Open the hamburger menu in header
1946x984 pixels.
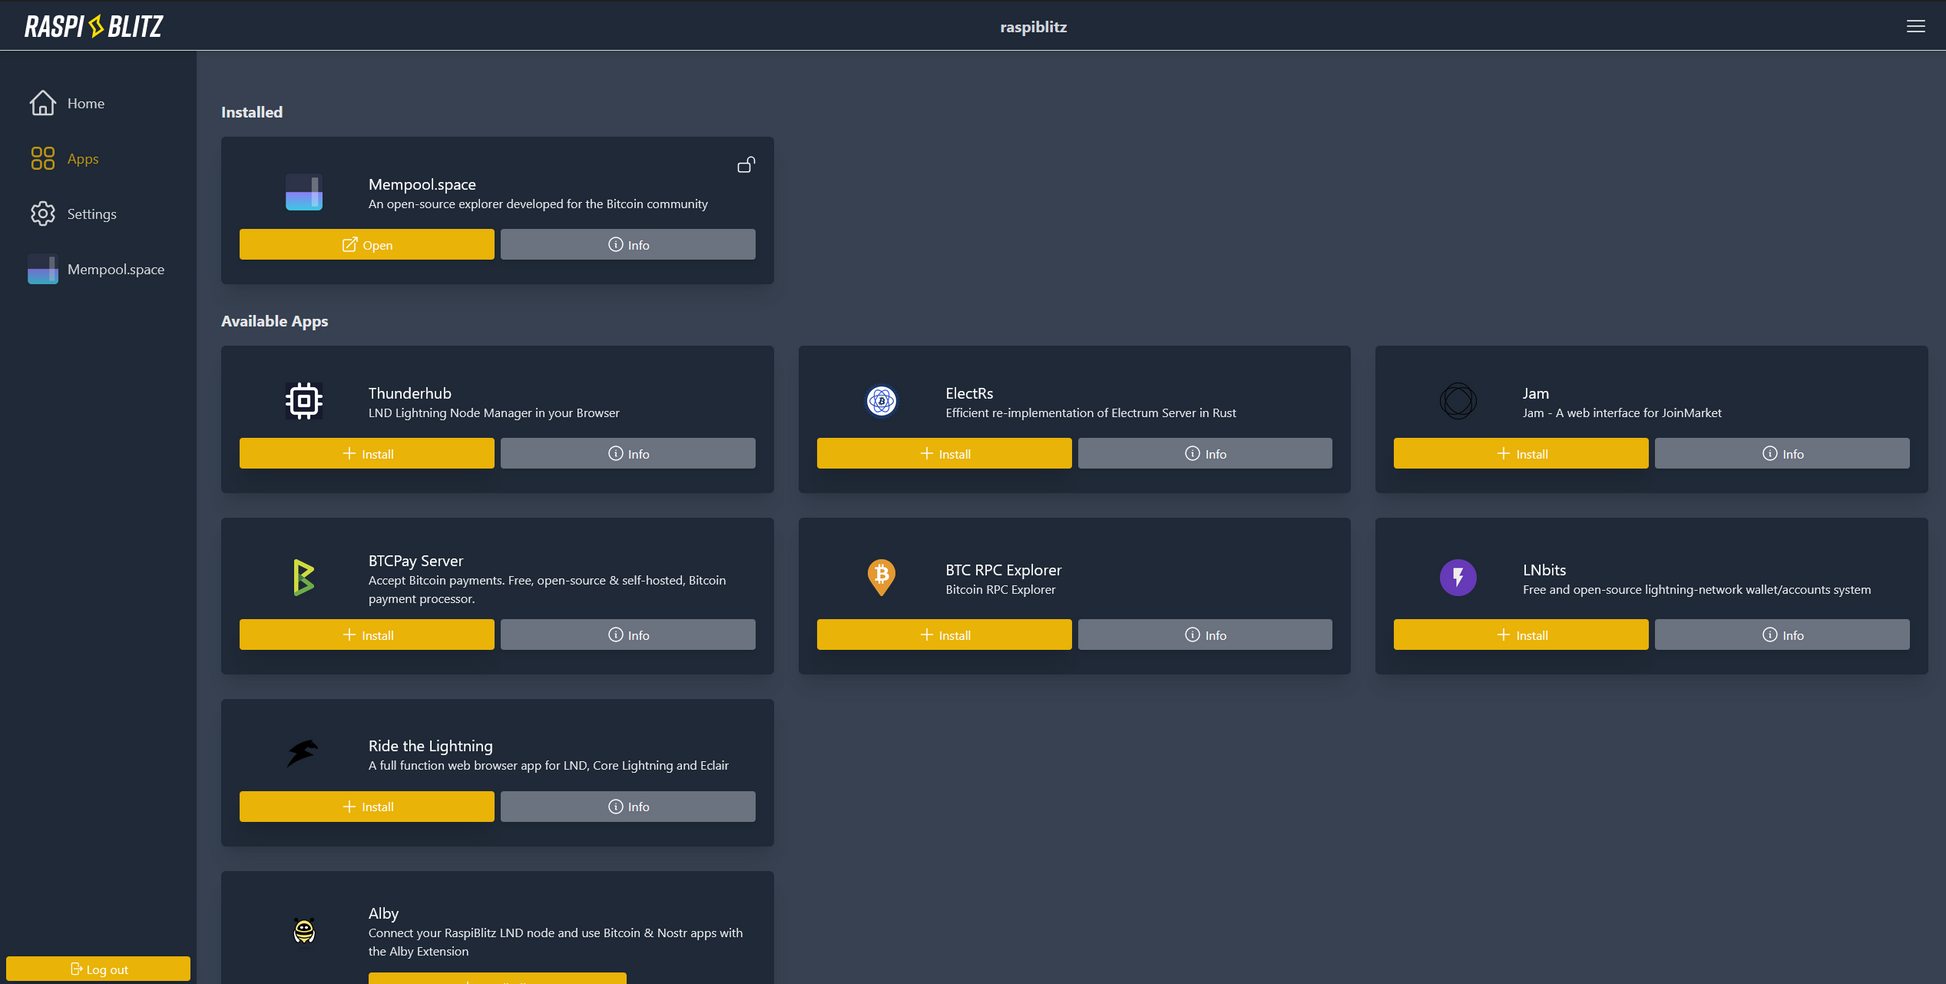(1915, 27)
